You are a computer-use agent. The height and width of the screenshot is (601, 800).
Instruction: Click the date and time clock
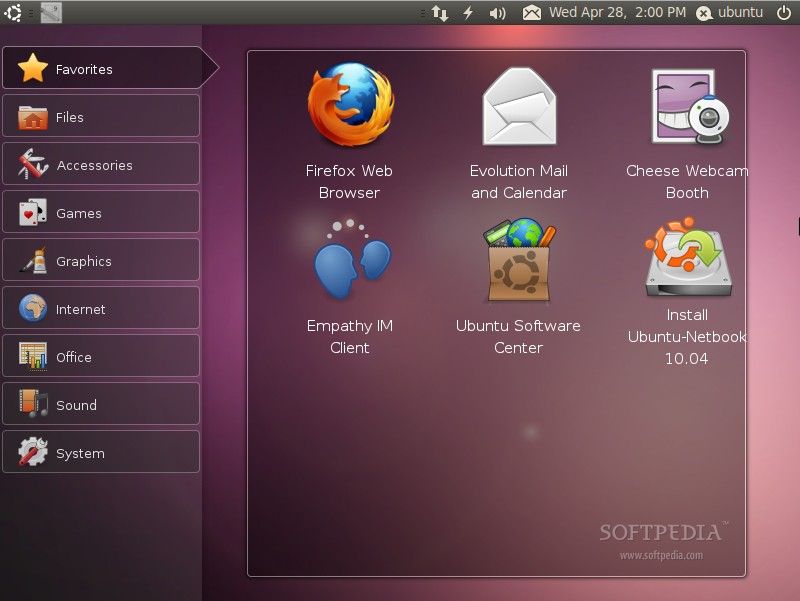tap(617, 12)
